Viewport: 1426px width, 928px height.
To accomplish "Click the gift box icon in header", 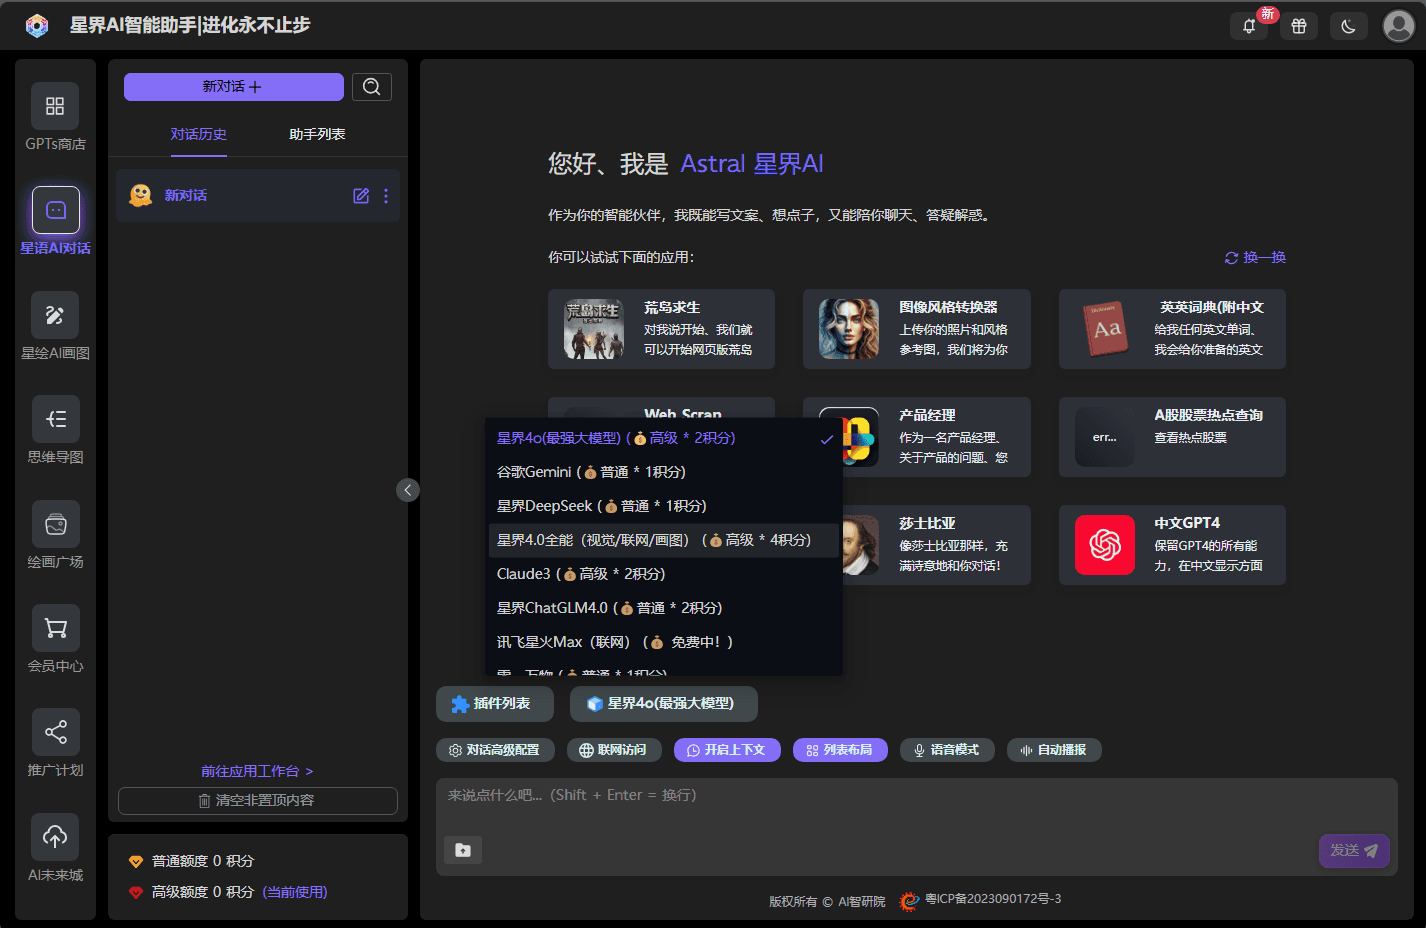I will (x=1299, y=26).
